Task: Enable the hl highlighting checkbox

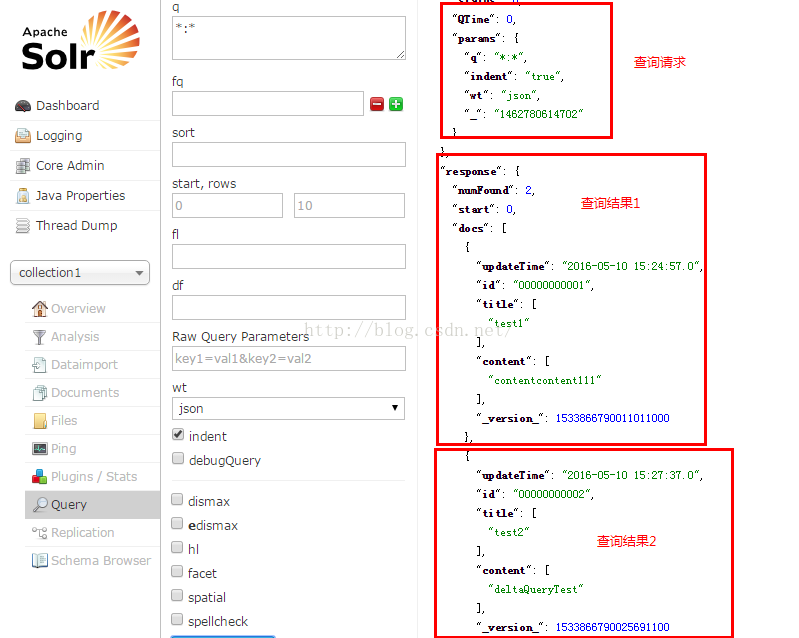Action: tap(177, 547)
